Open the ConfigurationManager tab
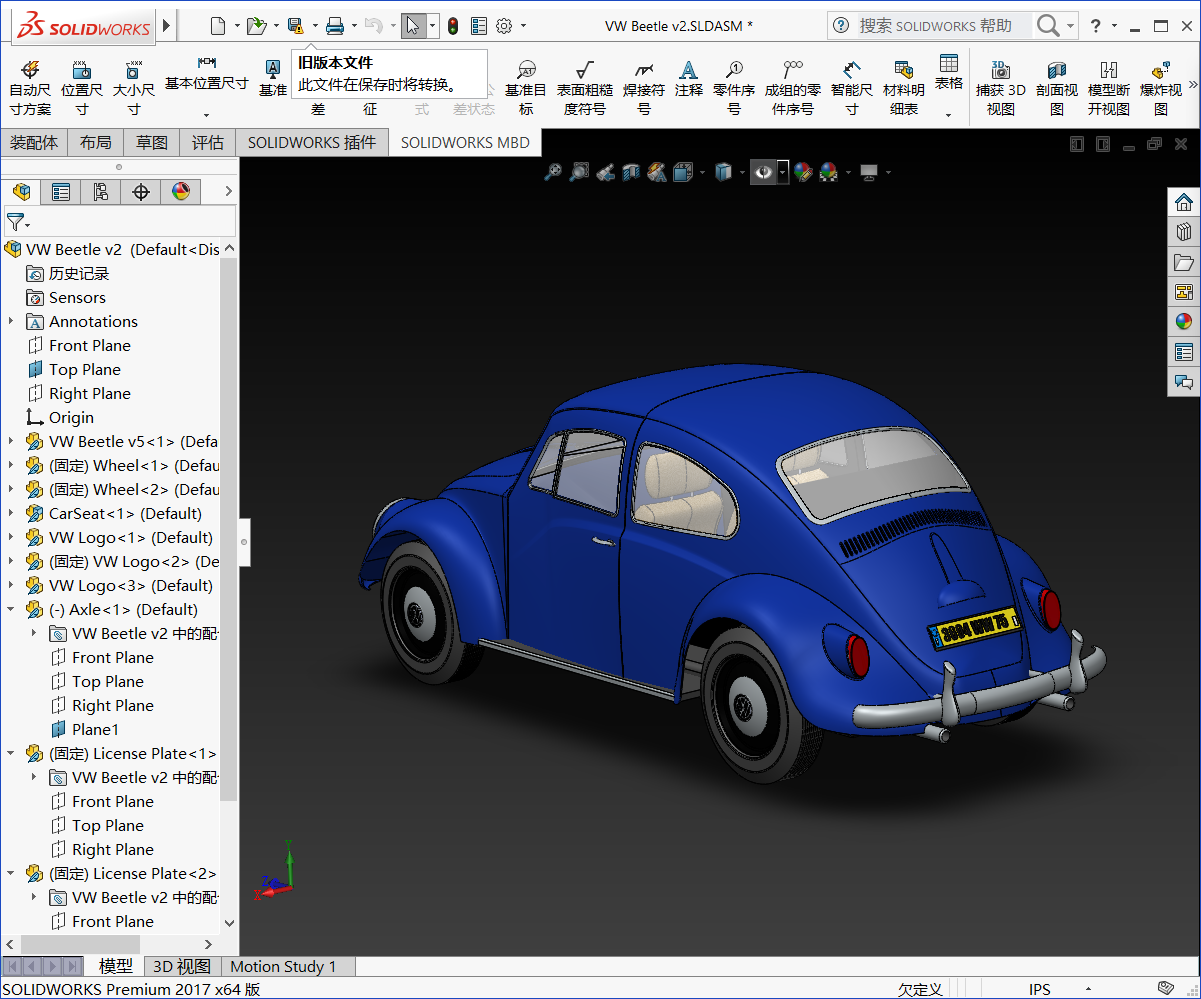The height and width of the screenshot is (999, 1201). pos(101,192)
